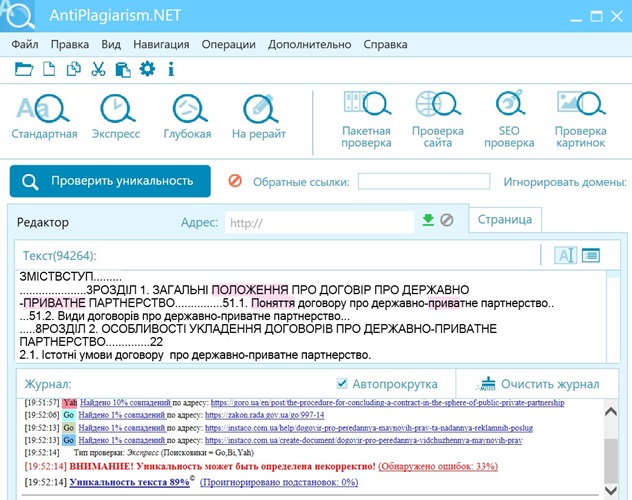Open the Справка menu
Image resolution: width=632 pixels, height=500 pixels.
point(385,44)
